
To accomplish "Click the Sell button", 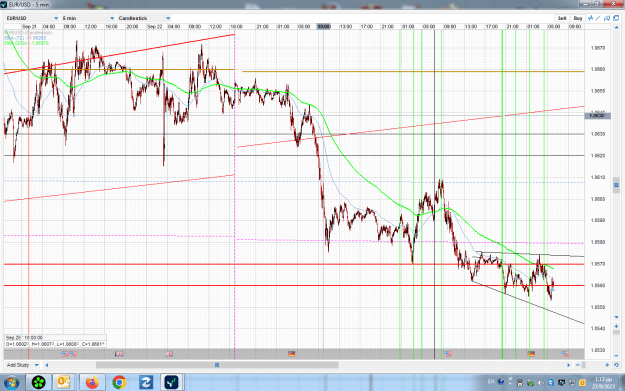I will (x=562, y=18).
